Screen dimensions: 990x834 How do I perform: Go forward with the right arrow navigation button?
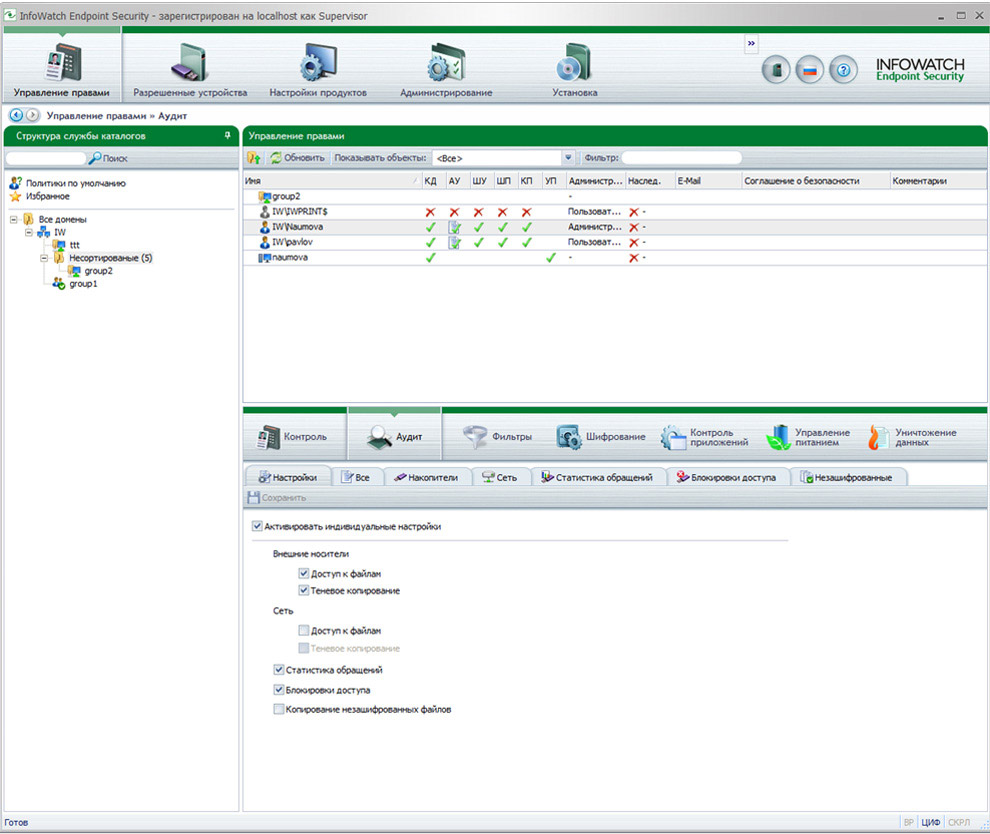[x=32, y=115]
